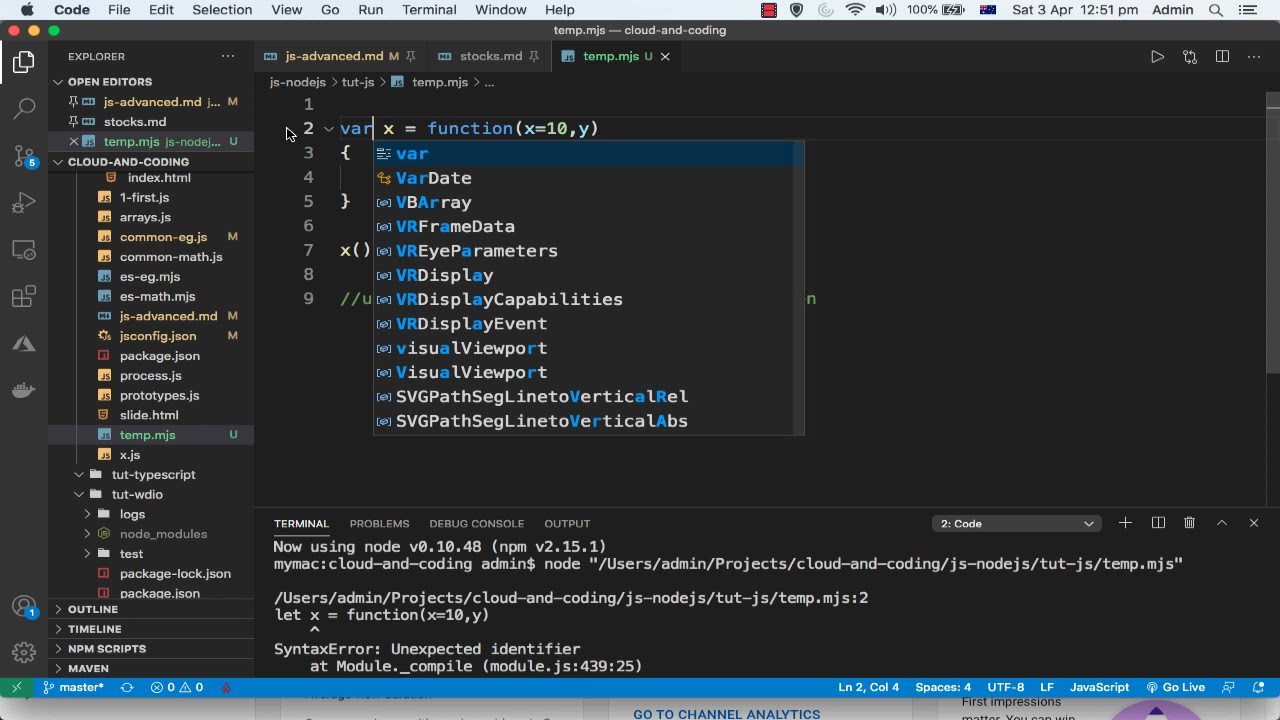Open the Azure view in activity bar

[24, 344]
